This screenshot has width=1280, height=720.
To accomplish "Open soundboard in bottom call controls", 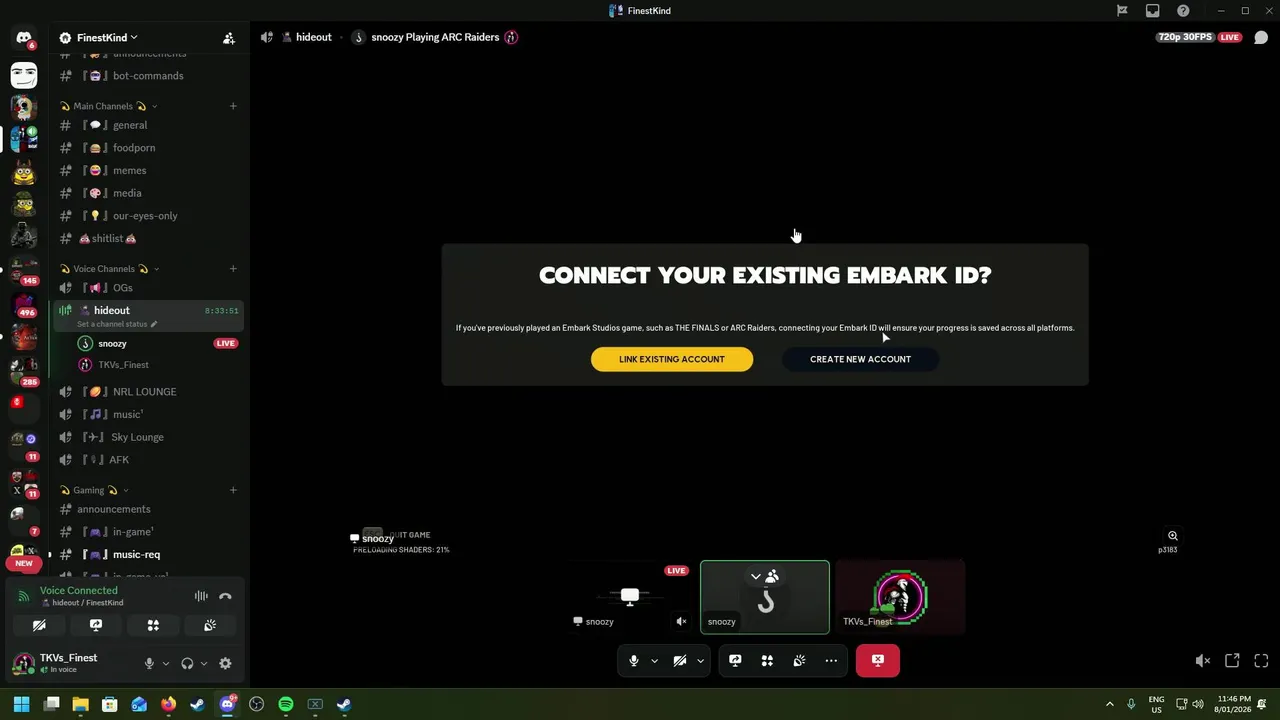I will [799, 660].
